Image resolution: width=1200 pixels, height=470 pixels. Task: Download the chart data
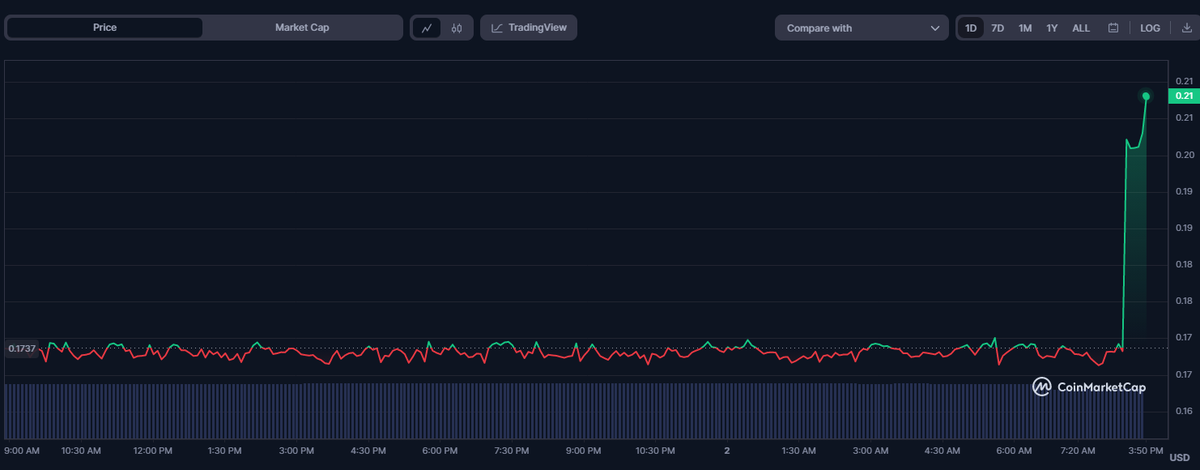pos(1186,28)
